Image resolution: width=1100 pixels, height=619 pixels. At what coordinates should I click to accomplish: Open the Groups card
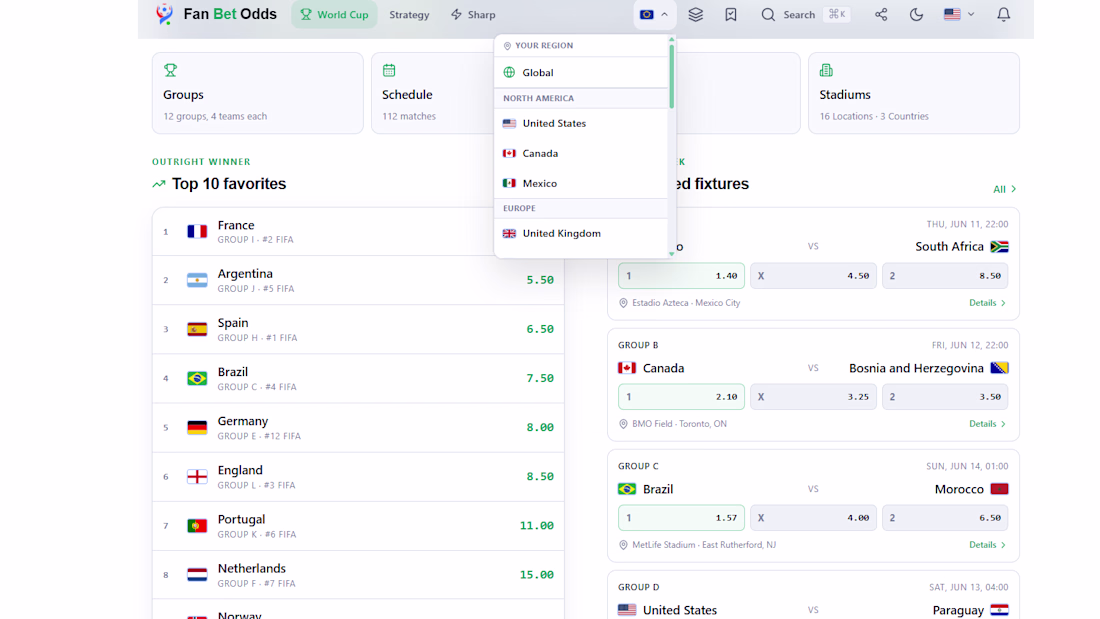[x=257, y=93]
